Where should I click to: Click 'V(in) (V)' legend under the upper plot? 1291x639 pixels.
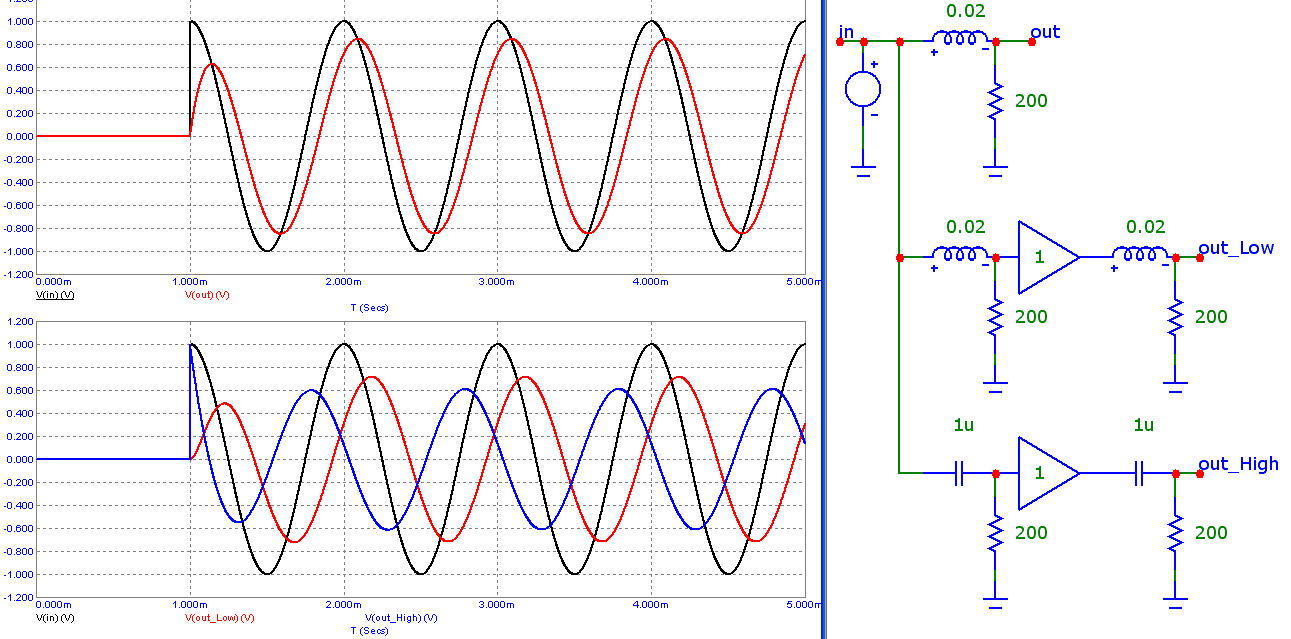point(55,295)
